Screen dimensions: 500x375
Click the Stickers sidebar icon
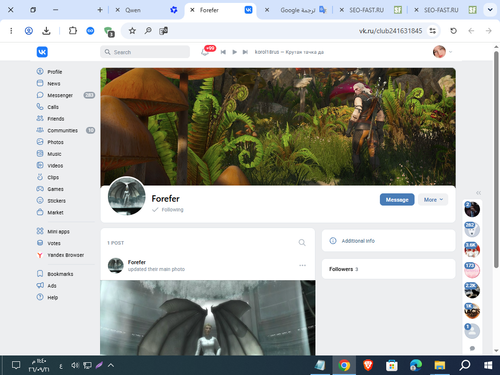[x=40, y=200]
